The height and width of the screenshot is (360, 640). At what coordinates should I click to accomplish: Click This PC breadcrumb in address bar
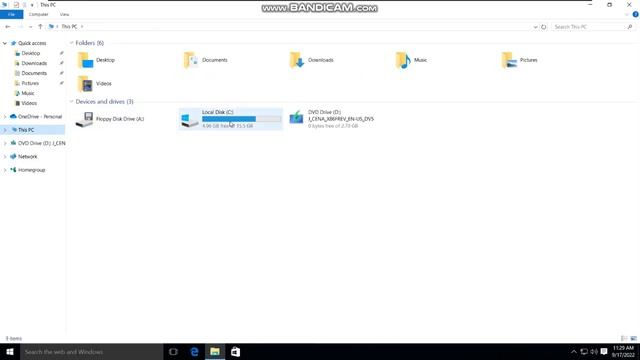pyautogui.click(x=69, y=27)
